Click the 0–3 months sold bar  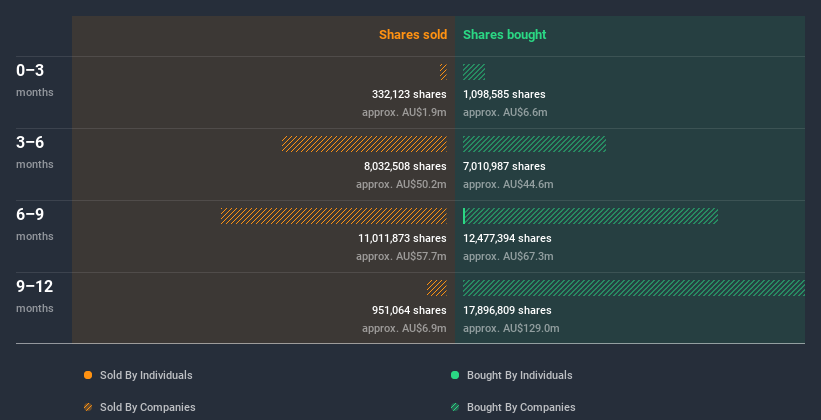[x=443, y=72]
